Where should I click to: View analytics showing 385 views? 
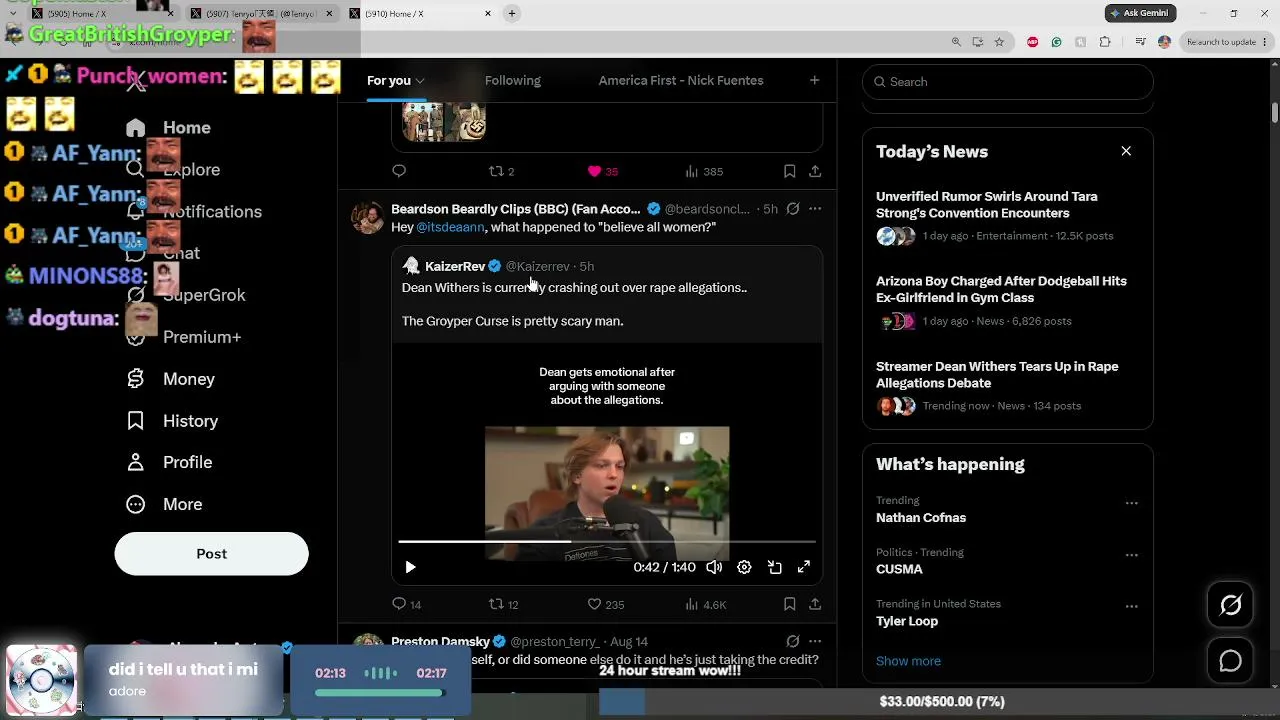[704, 171]
